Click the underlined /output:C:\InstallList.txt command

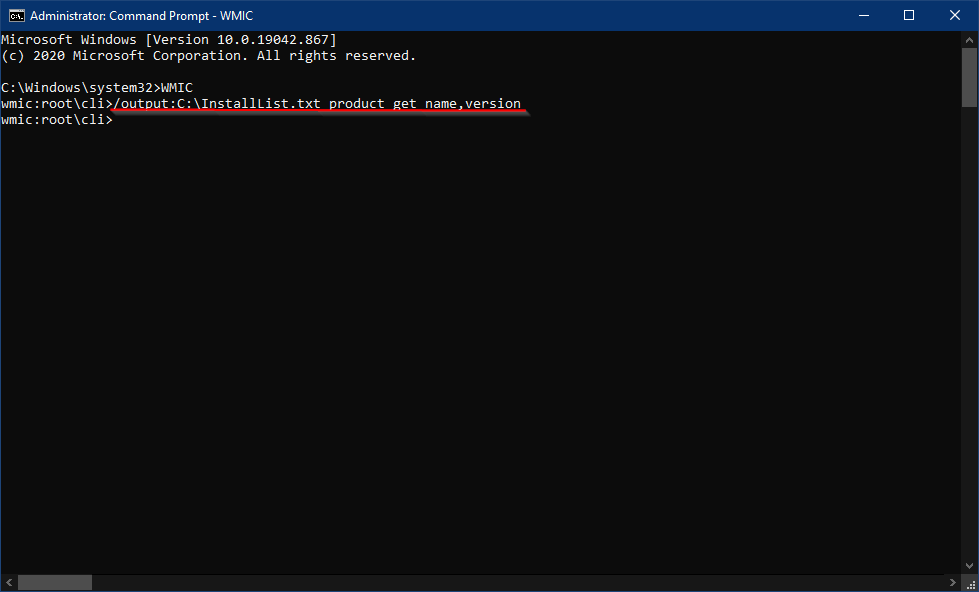[317, 104]
